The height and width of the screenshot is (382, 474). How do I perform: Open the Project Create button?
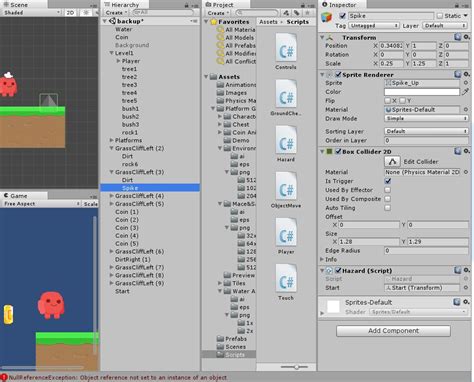pyautogui.click(x=218, y=13)
